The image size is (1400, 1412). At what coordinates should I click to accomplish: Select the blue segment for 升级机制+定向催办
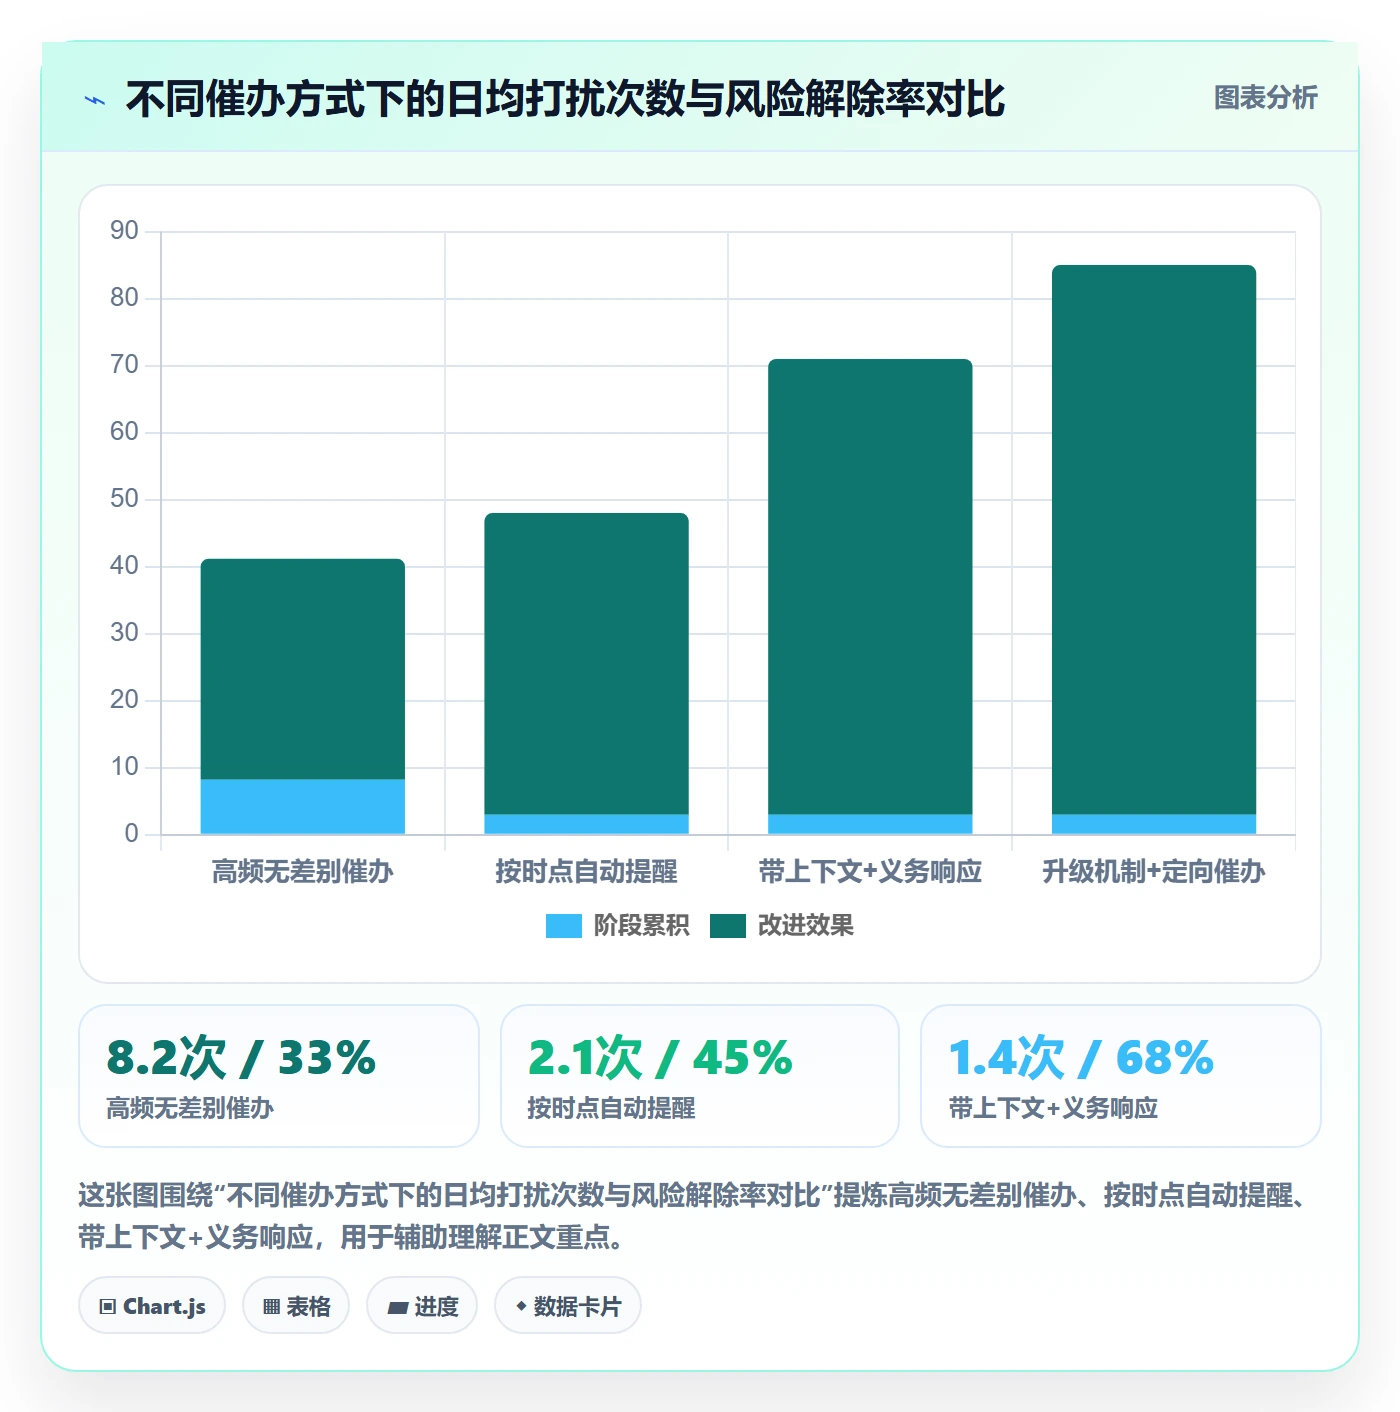(x=1154, y=824)
